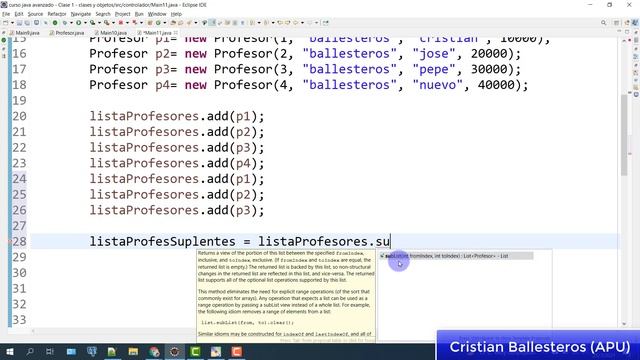This screenshot has height=360, width=640.
Task: Open the Window menu
Action: tap(157, 14)
